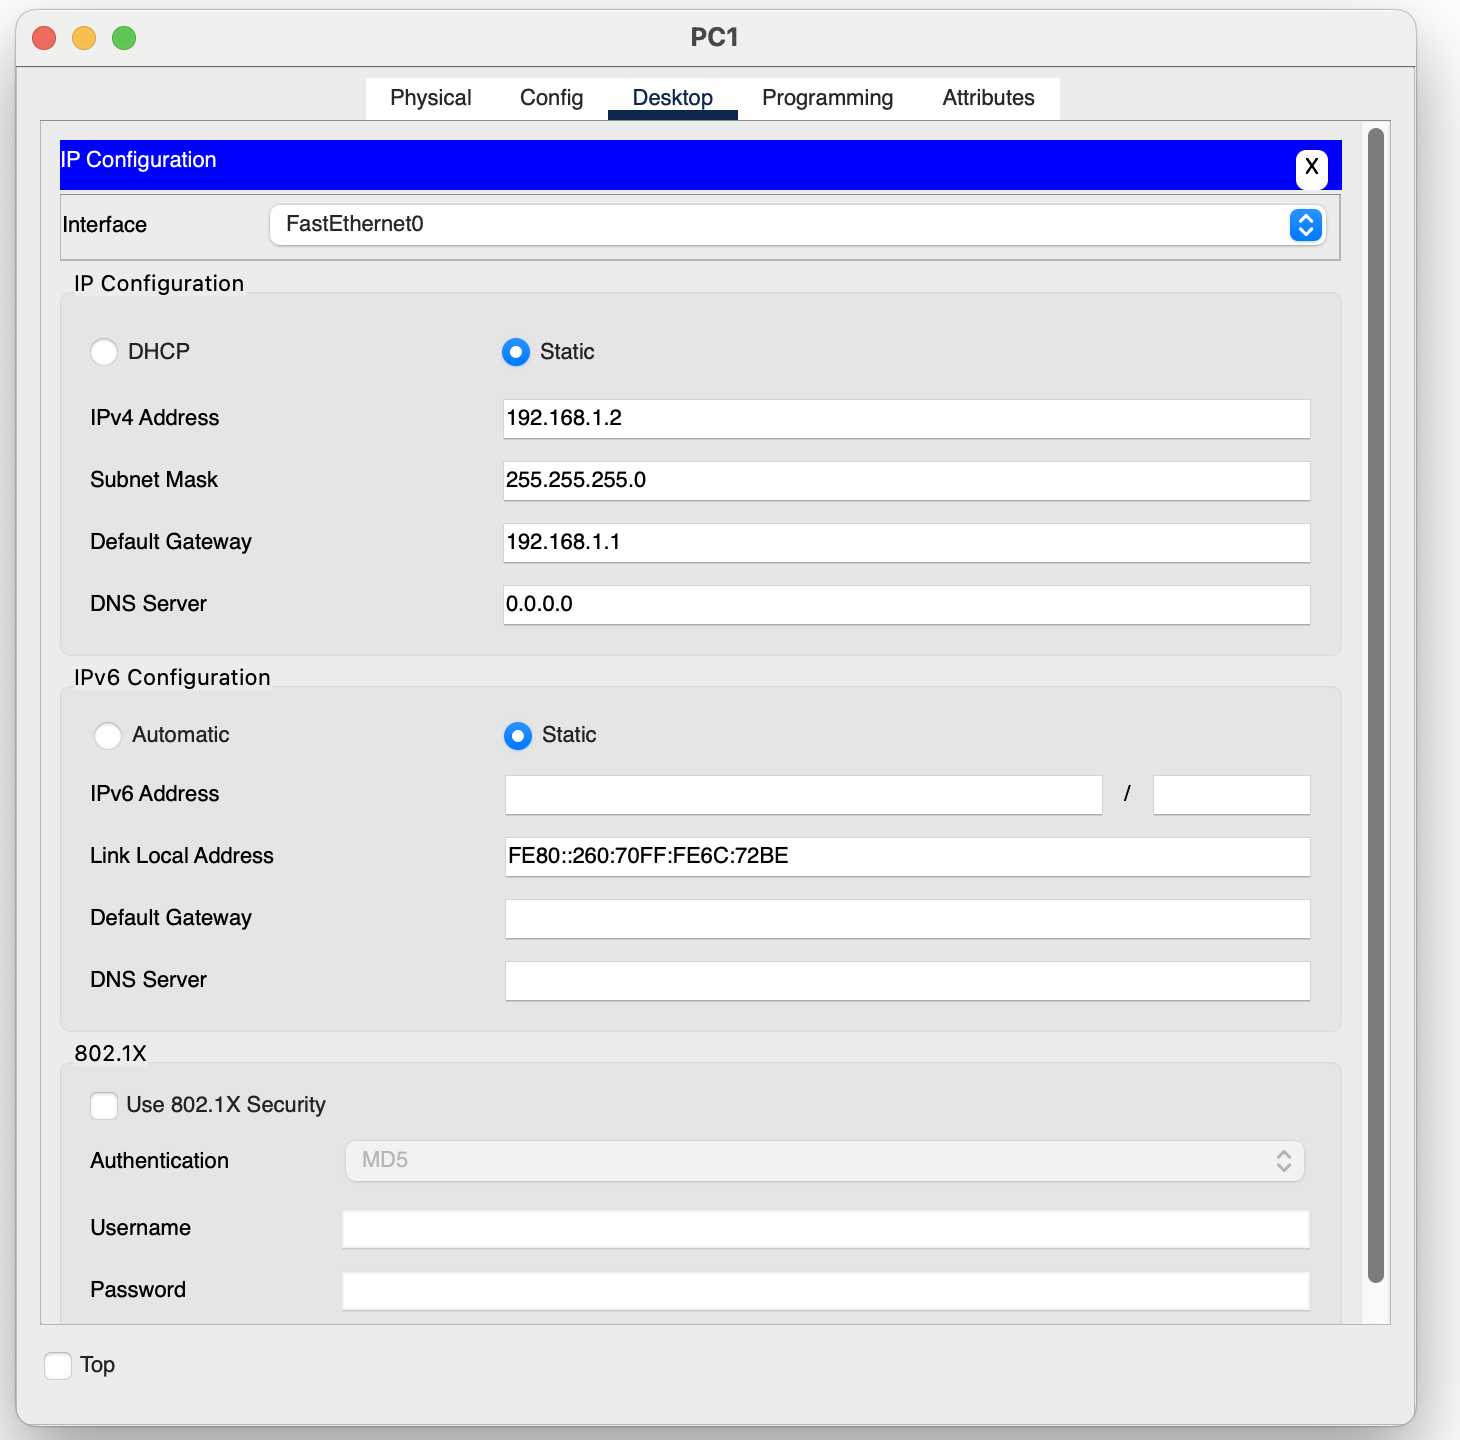This screenshot has width=1460, height=1440.
Task: Select the Desktop tab
Action: [672, 98]
